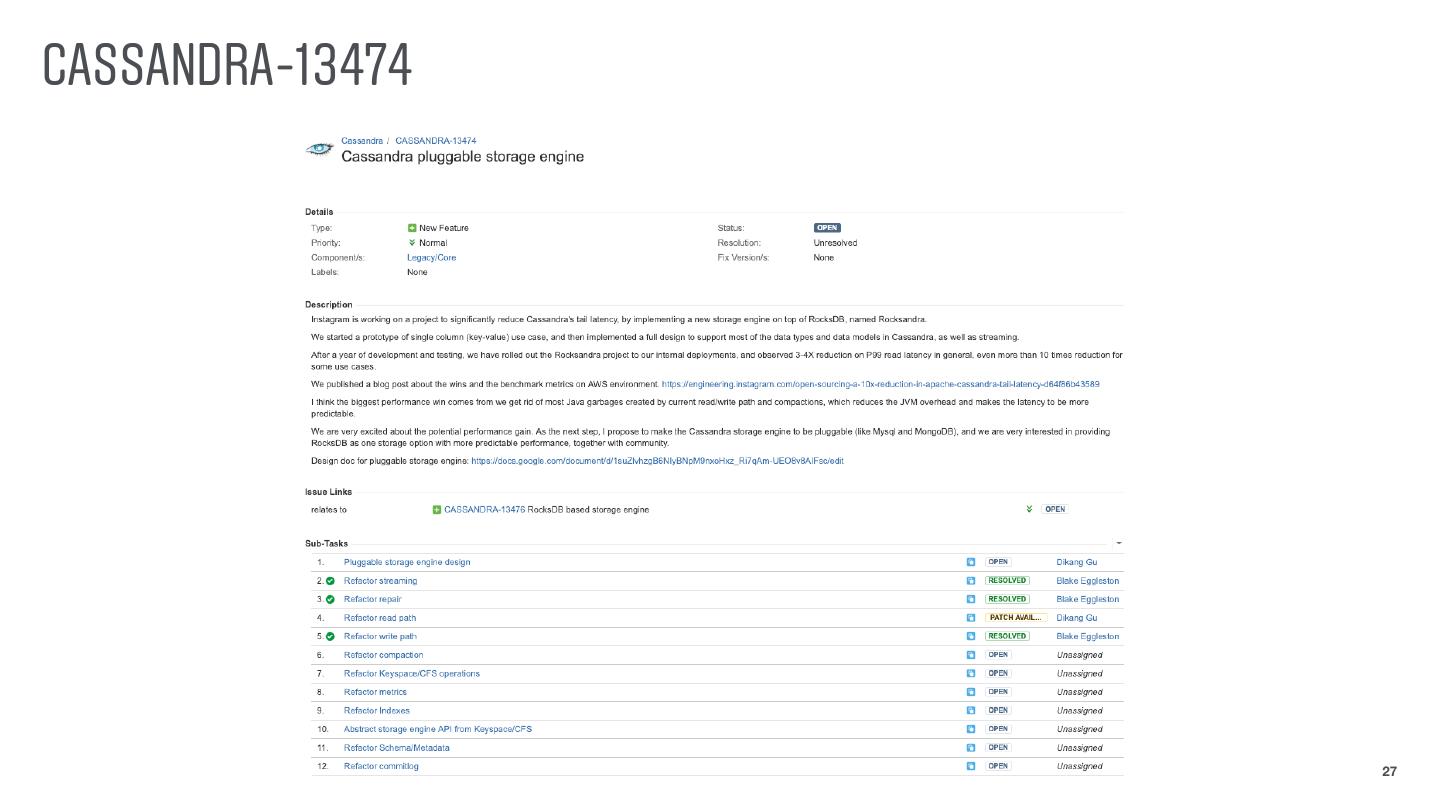Click the sub-task icon for Refactor read path

click(970, 618)
